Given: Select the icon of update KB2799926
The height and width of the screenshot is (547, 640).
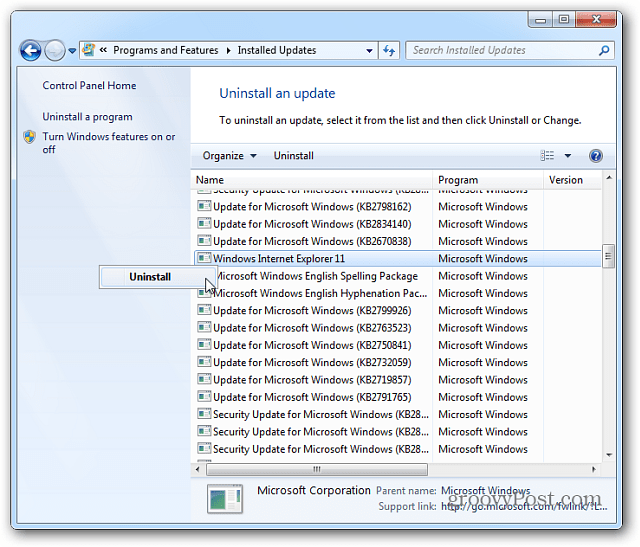Looking at the screenshot, I should point(204,310).
